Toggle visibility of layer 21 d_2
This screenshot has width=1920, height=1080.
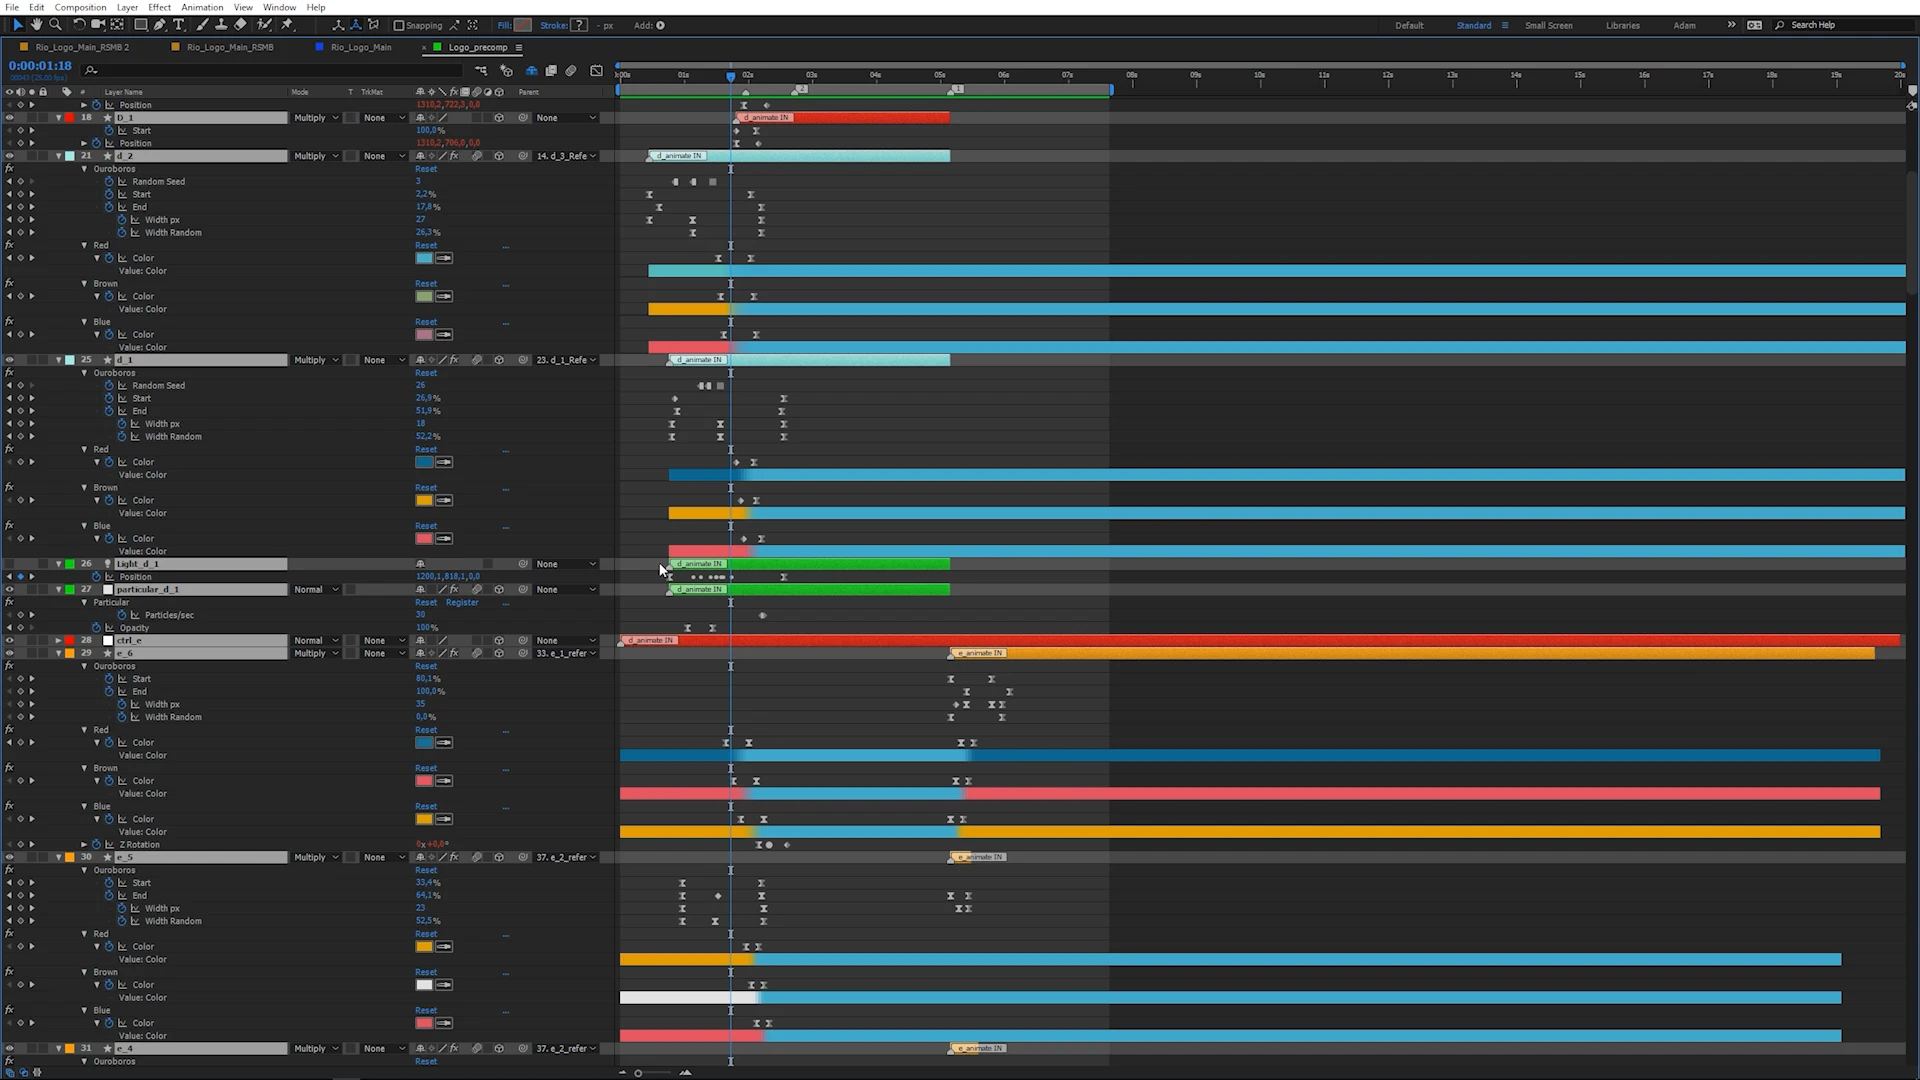click(9, 156)
